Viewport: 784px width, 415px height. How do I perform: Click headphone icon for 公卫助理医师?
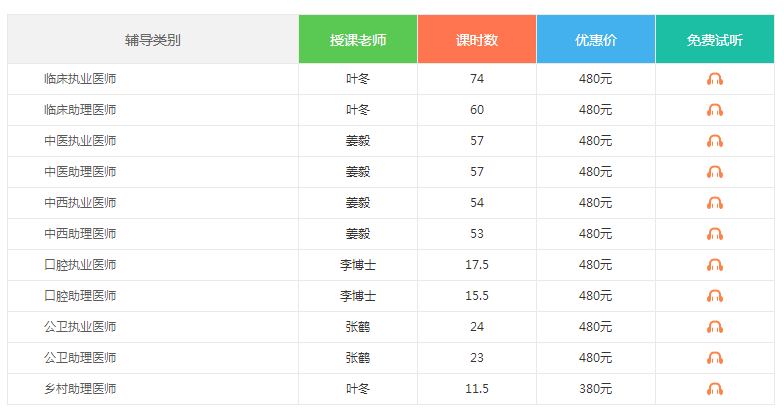715,358
